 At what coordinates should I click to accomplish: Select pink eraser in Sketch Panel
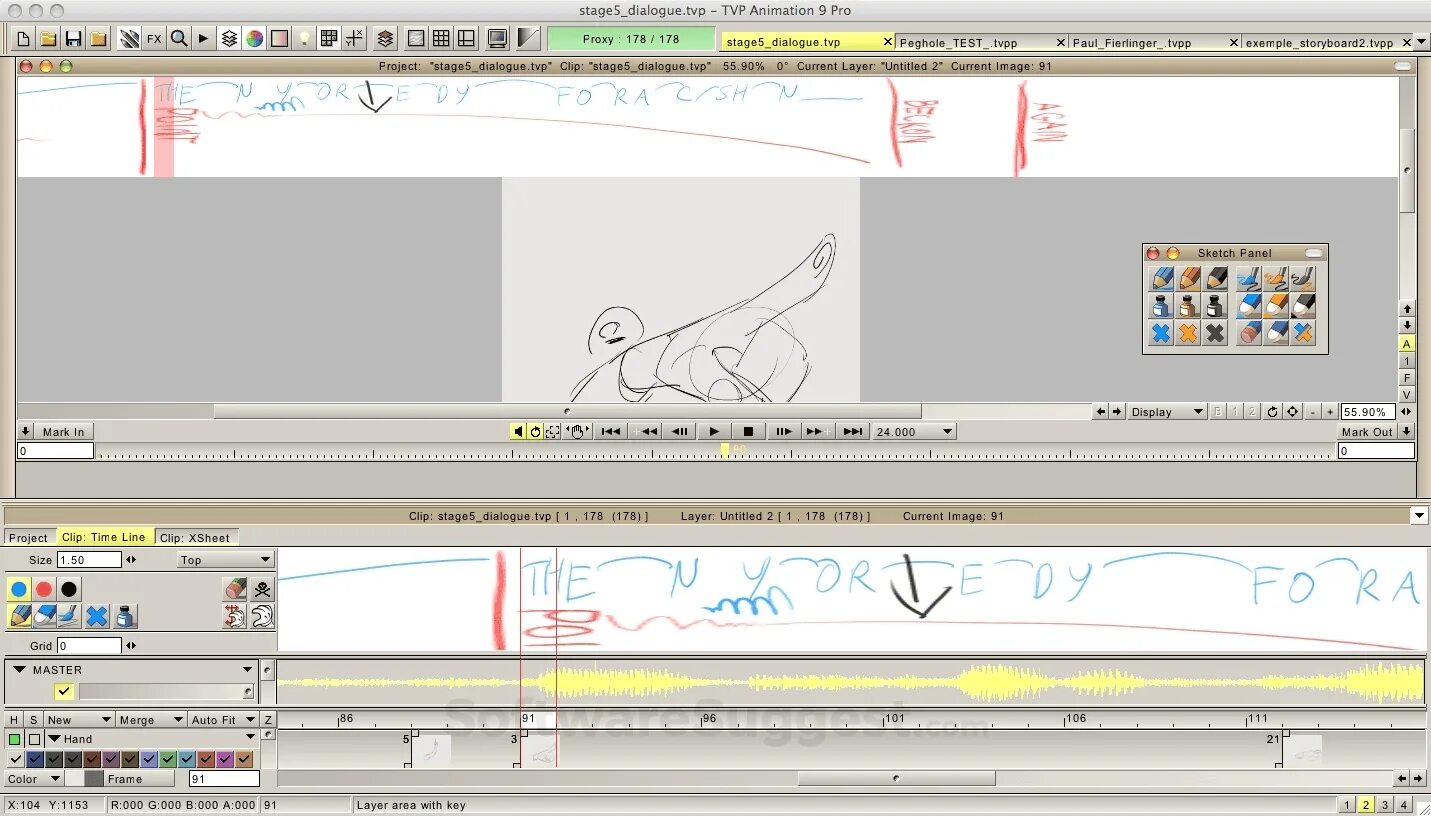[1248, 333]
